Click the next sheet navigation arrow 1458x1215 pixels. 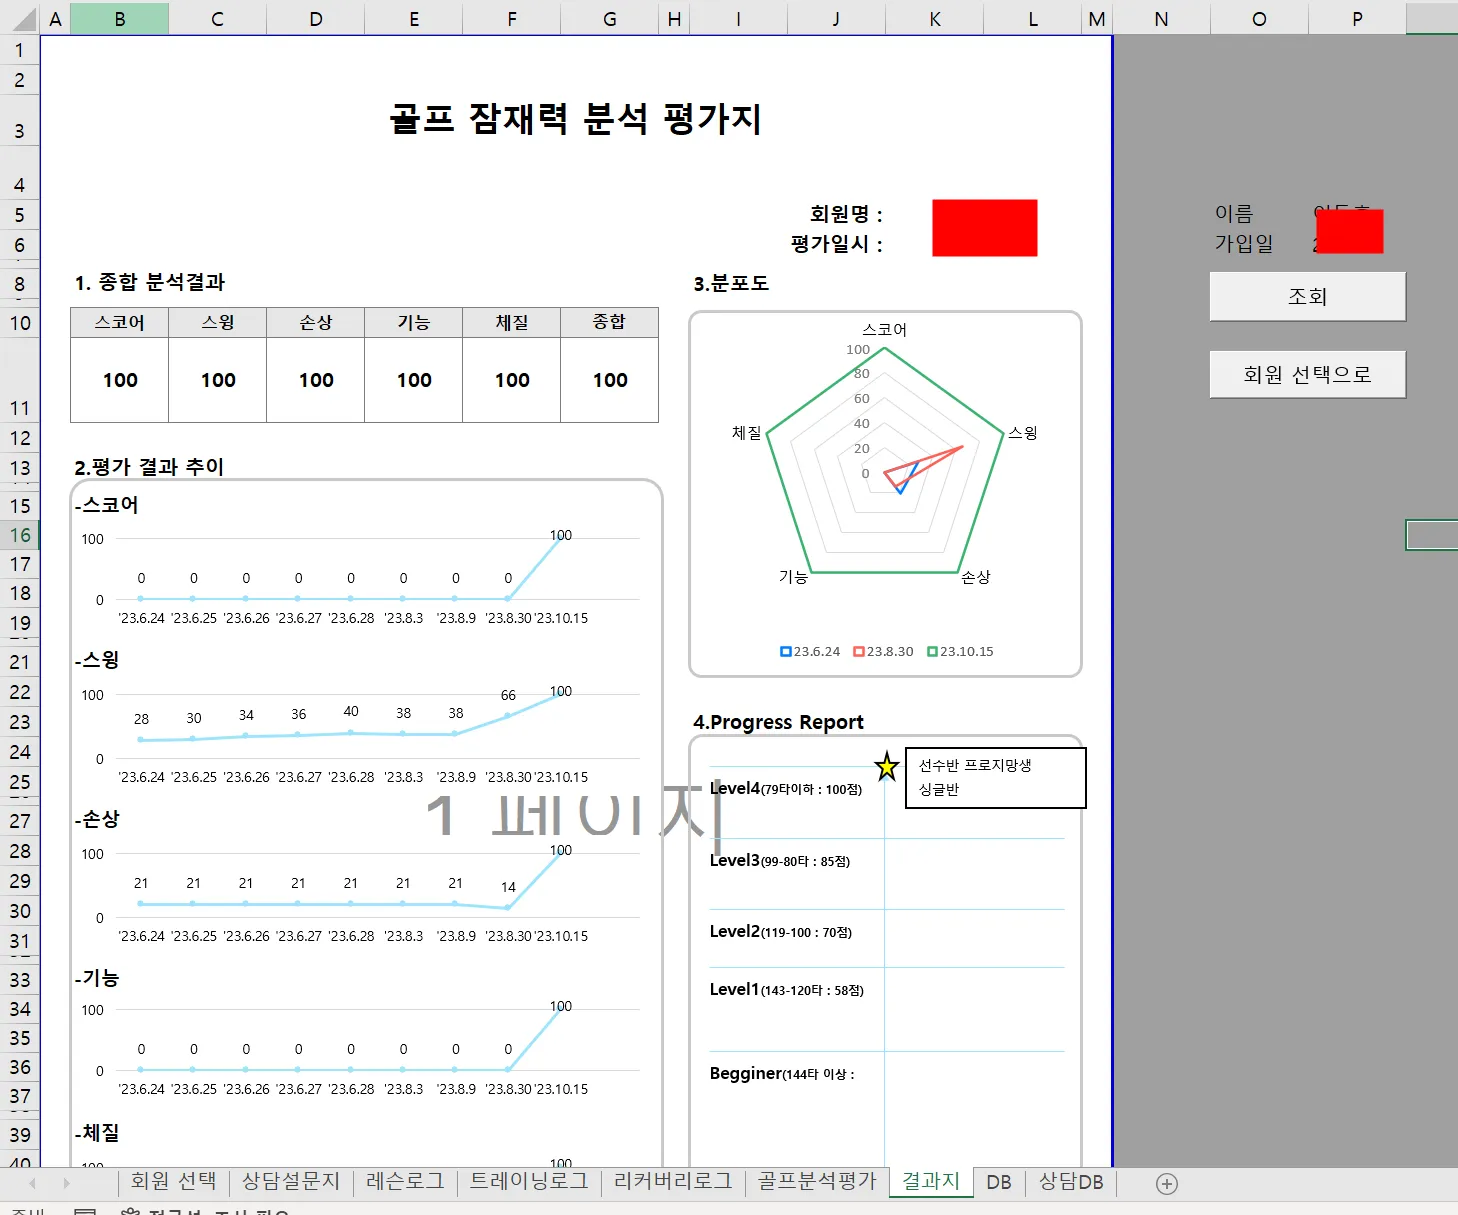[66, 1184]
